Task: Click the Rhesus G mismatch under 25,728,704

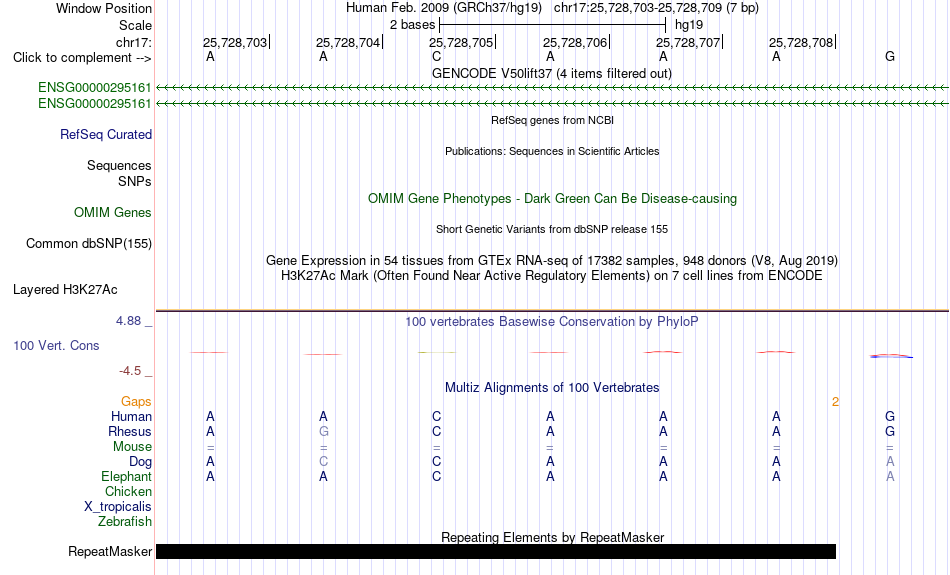Action: (324, 431)
